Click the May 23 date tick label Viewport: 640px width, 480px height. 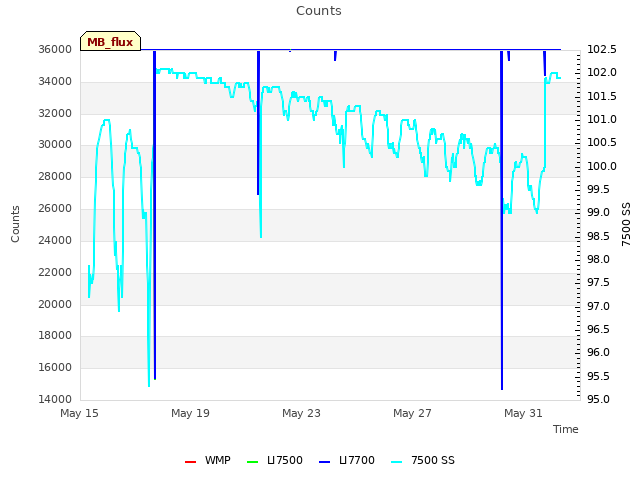(x=301, y=413)
